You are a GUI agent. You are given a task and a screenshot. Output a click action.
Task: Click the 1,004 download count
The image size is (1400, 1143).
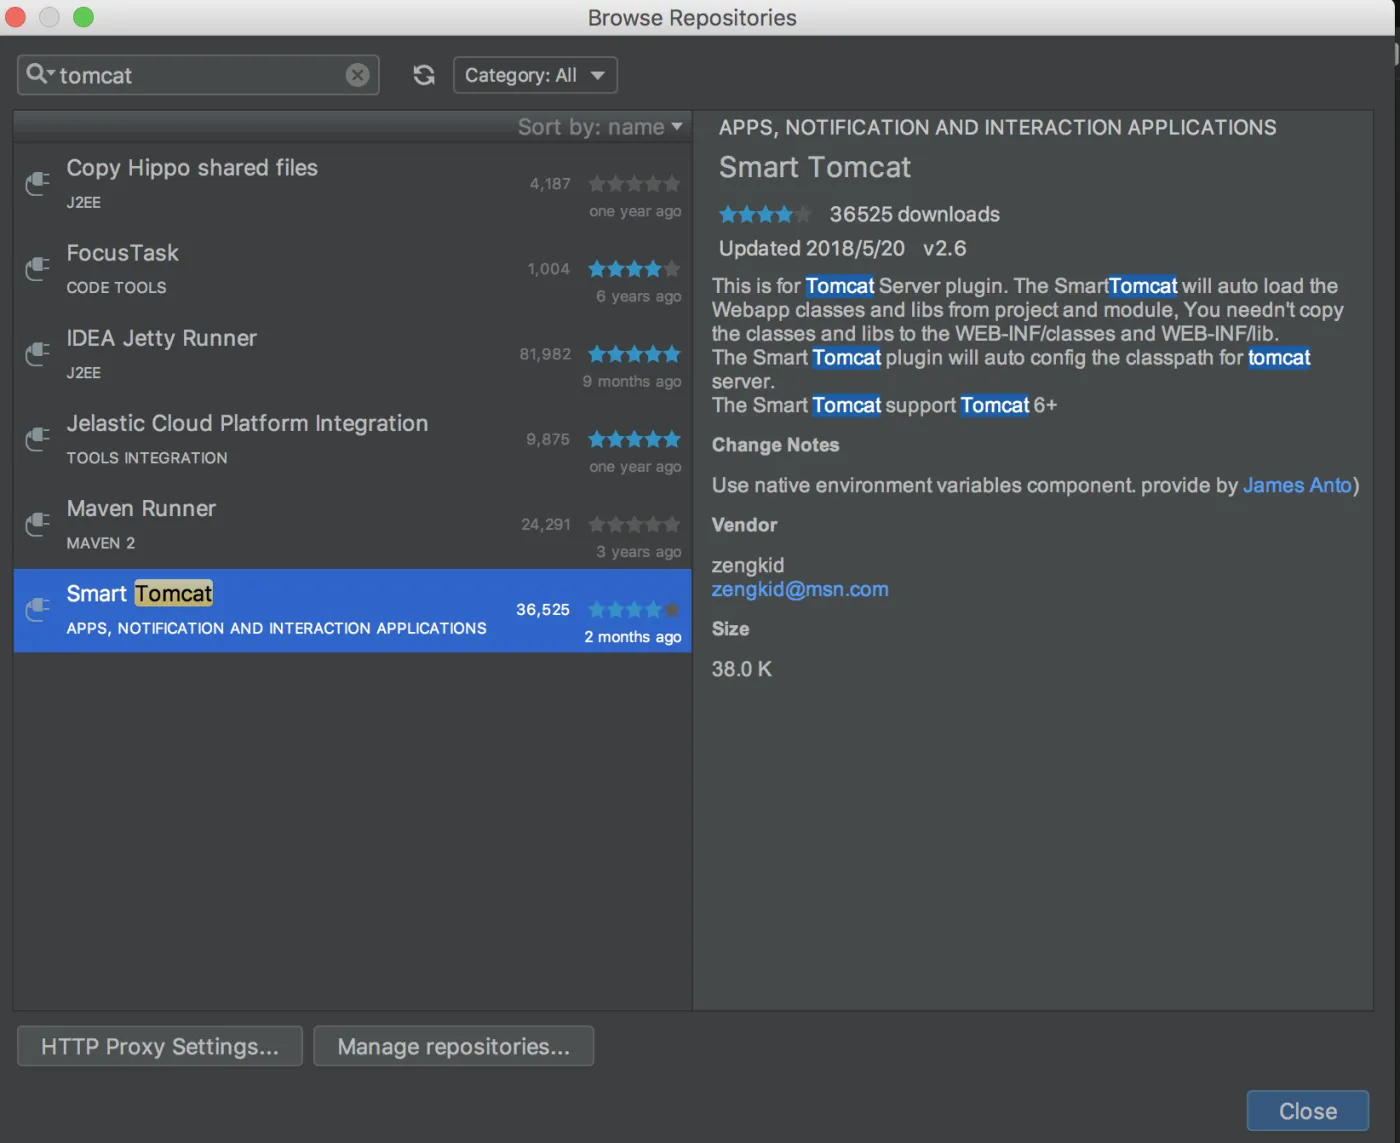[x=549, y=269]
